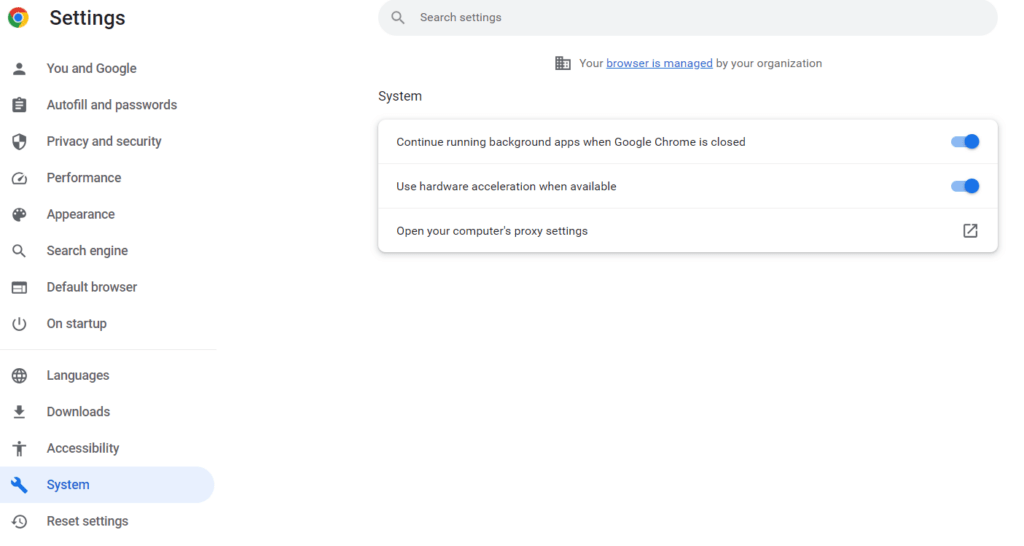Click the Open your computer's proxy settings row
1024x546 pixels.
[688, 231]
